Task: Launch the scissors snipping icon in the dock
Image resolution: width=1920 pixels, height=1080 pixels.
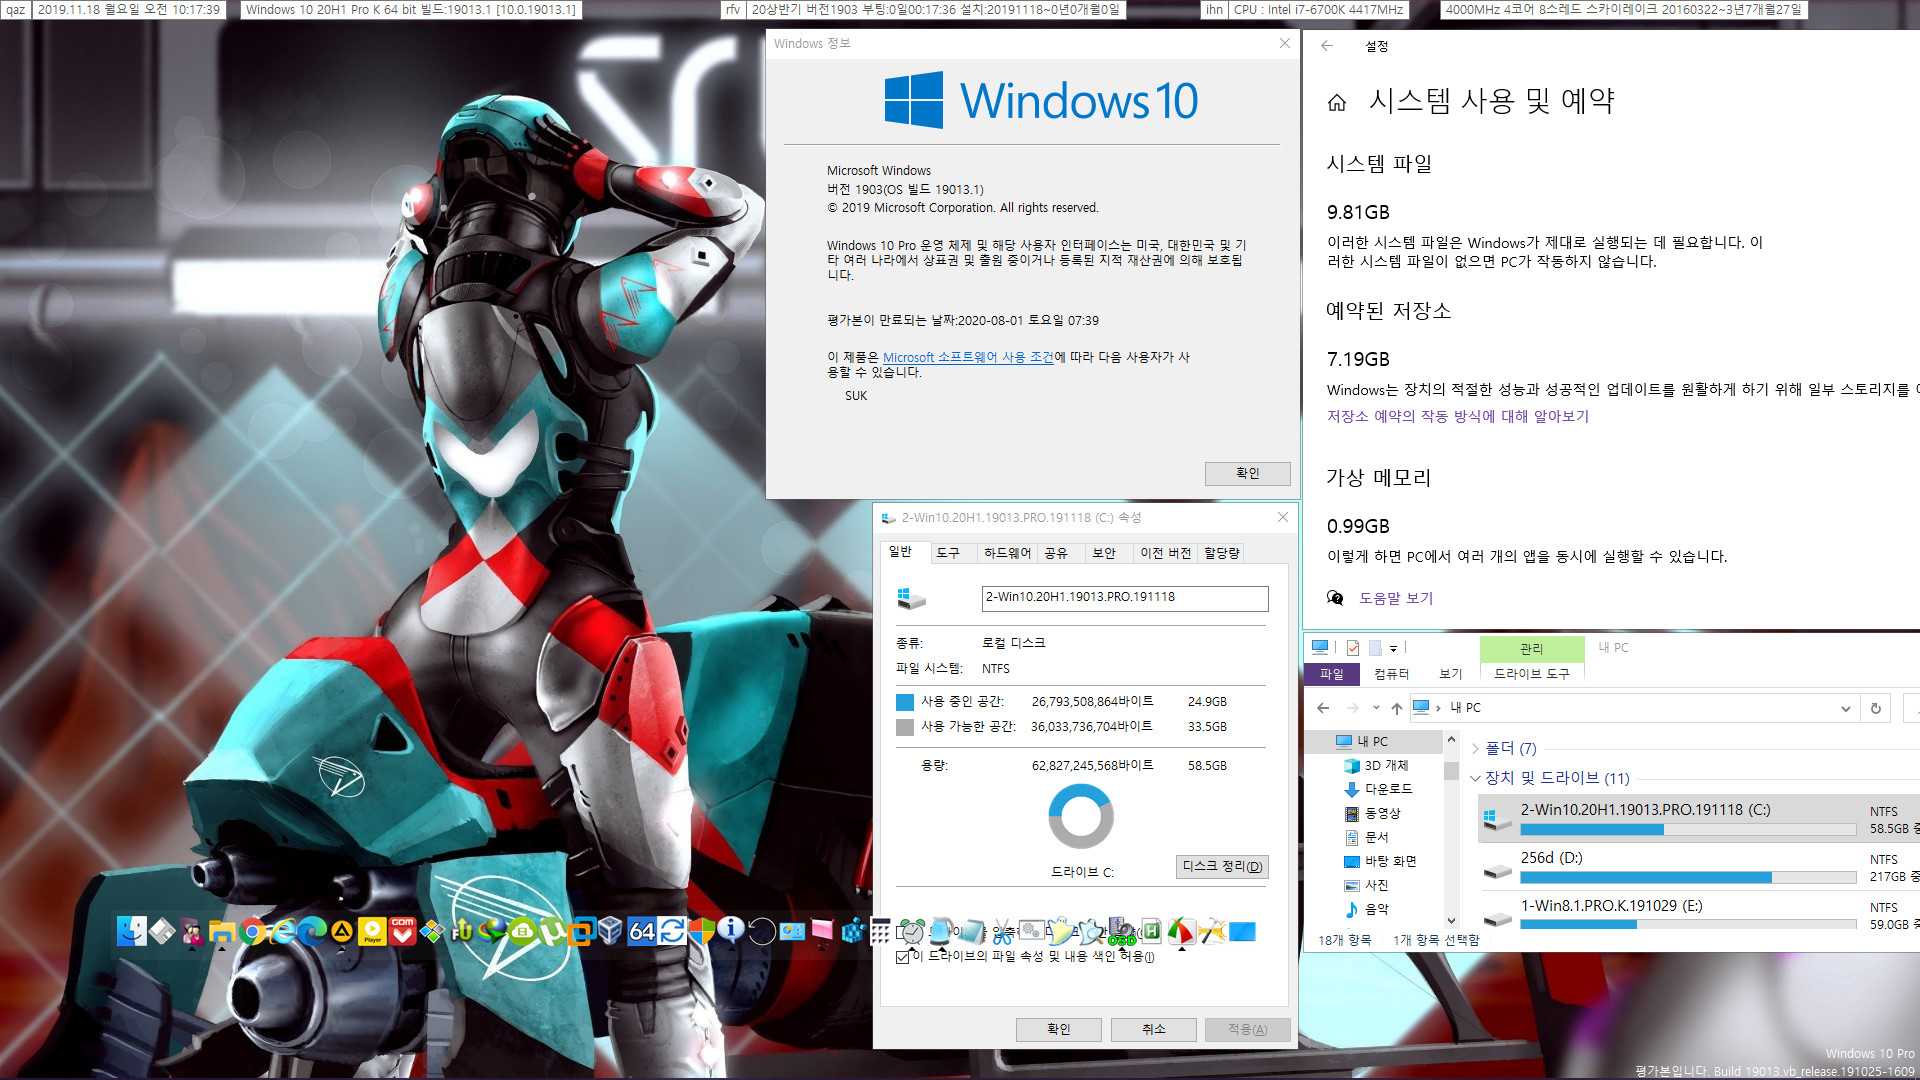Action: pos(1002,933)
